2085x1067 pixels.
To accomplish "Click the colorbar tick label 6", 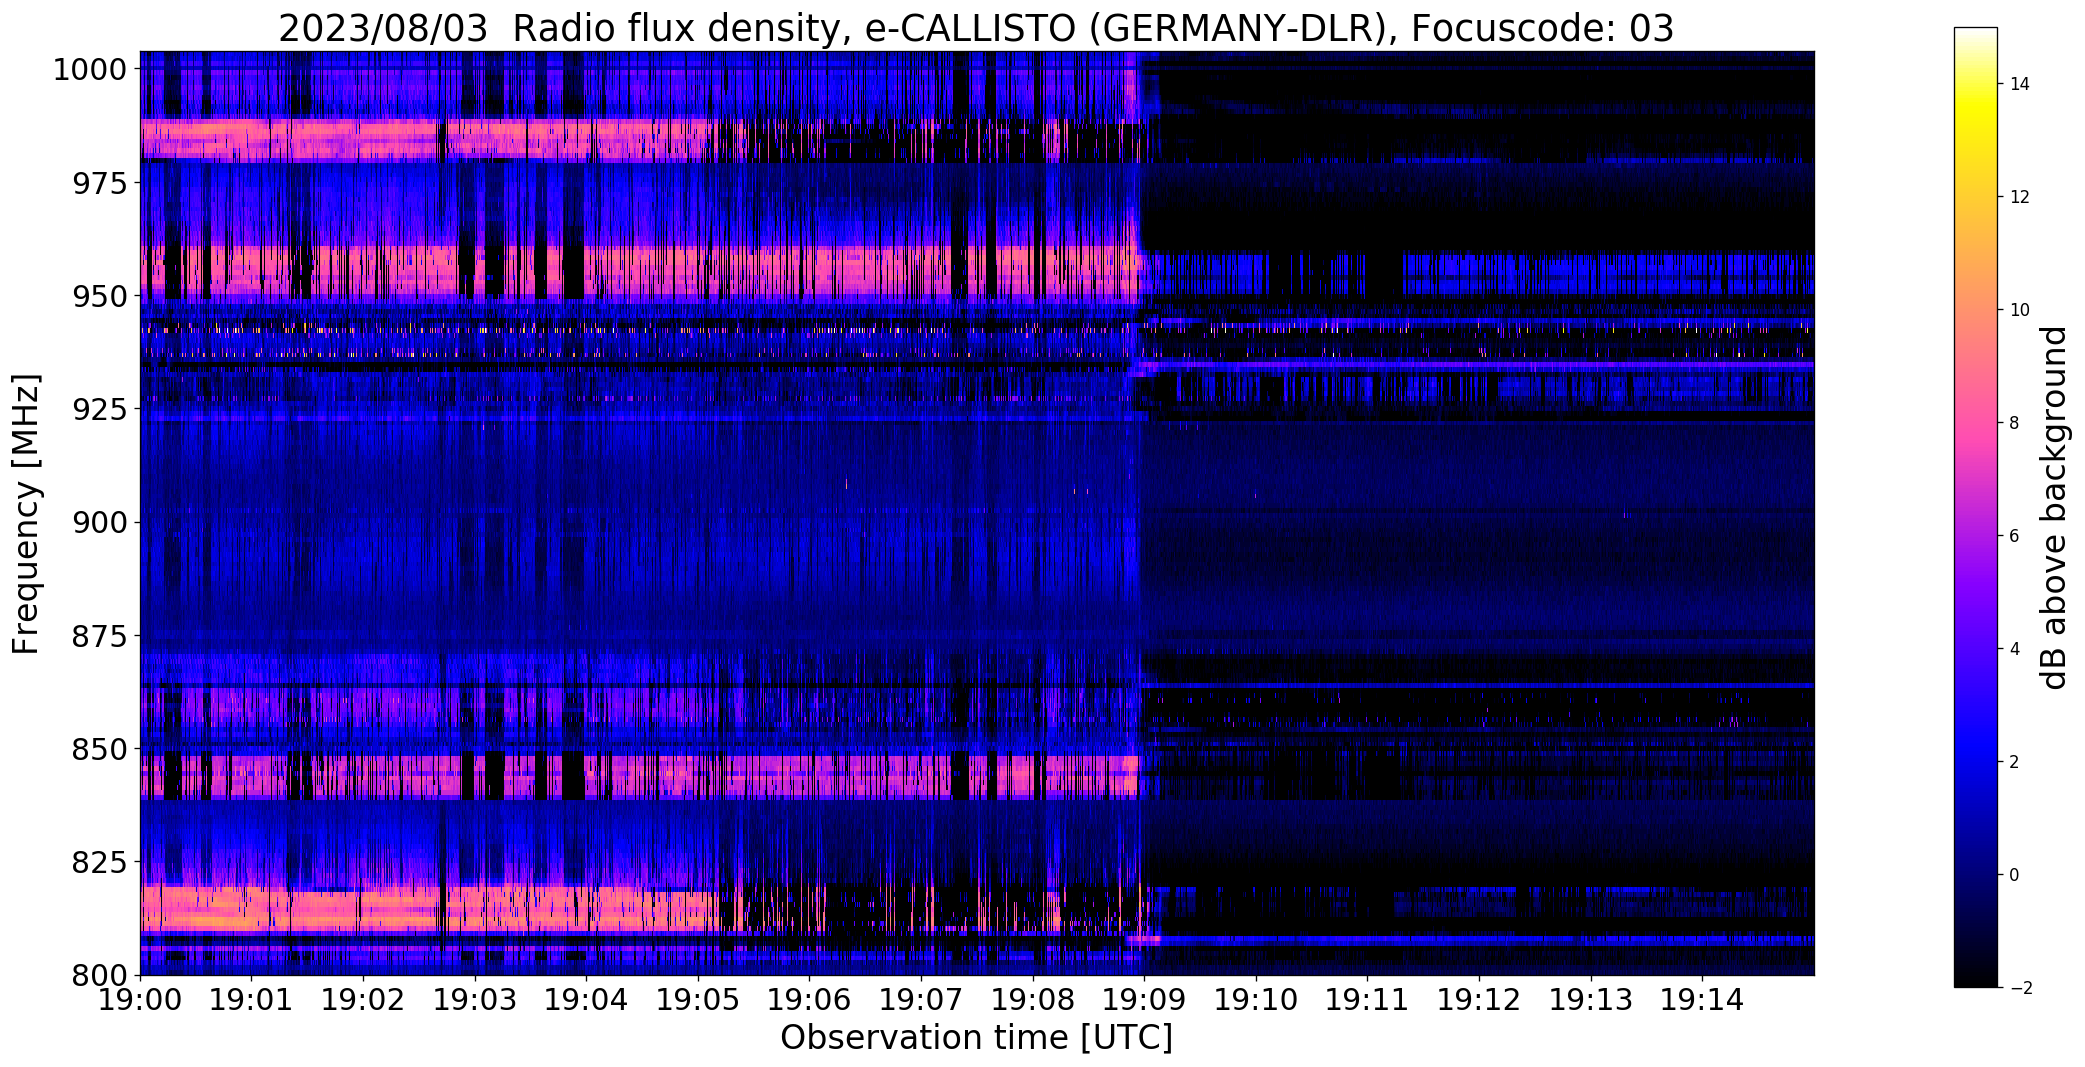I will coord(2015,536).
